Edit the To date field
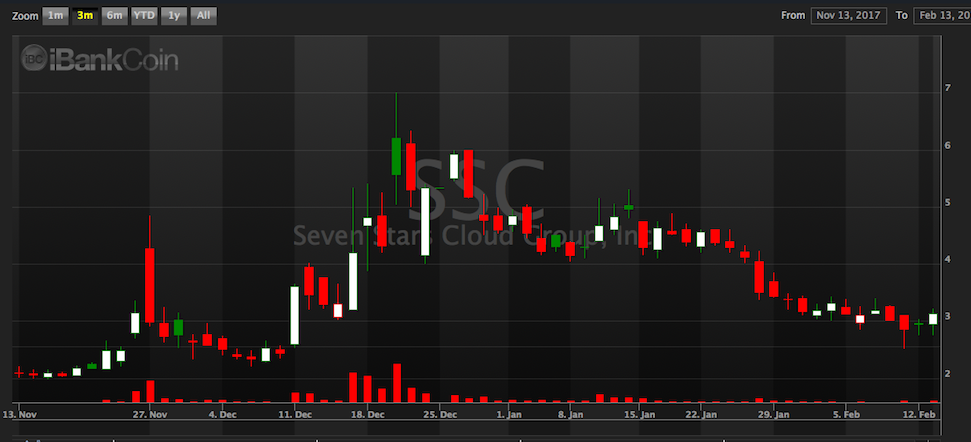 click(x=942, y=15)
